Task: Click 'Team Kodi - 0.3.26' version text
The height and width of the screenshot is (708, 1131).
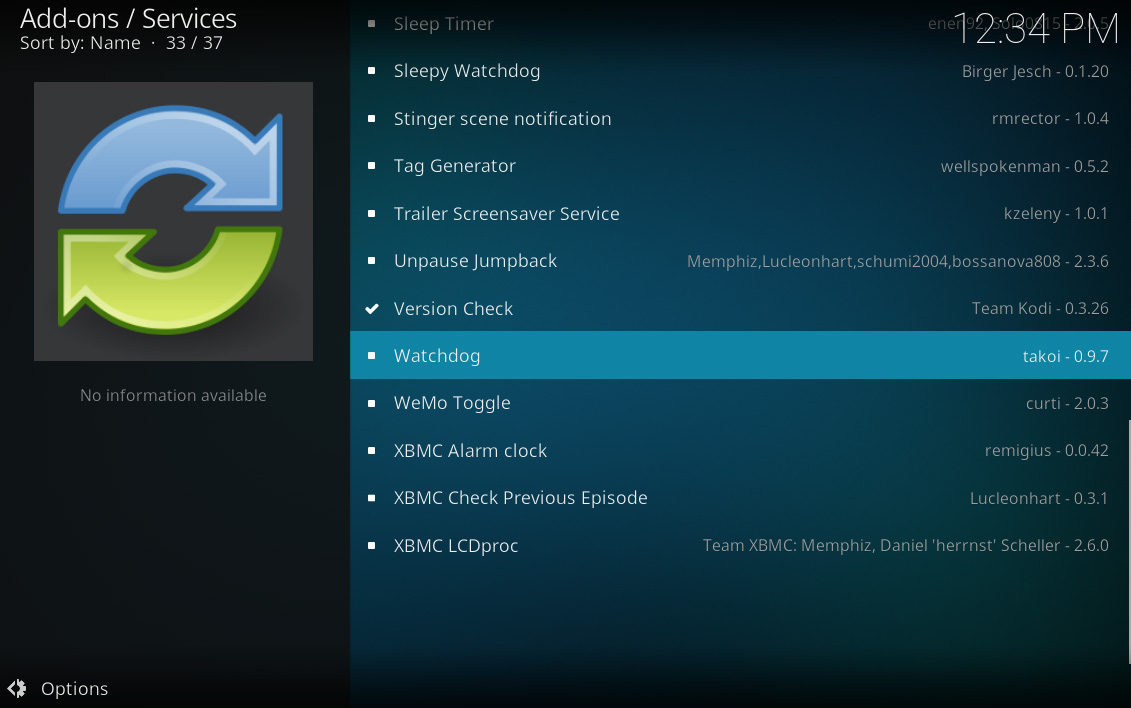Action: coord(1039,309)
